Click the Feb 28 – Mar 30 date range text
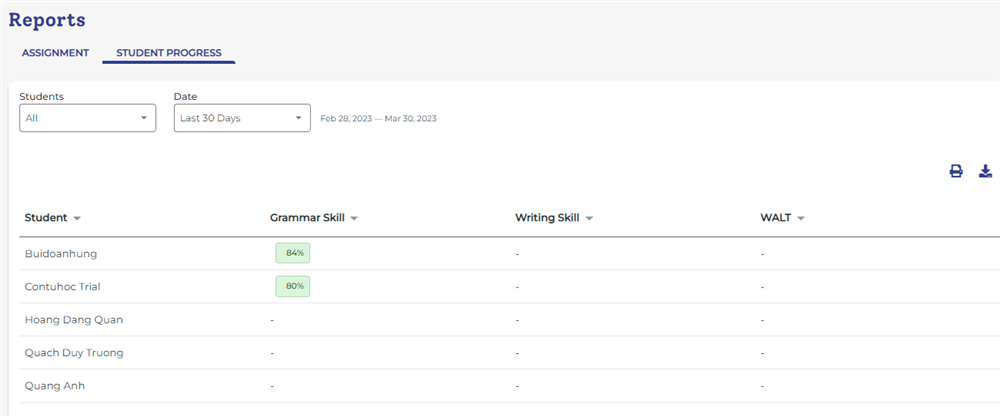 click(378, 119)
